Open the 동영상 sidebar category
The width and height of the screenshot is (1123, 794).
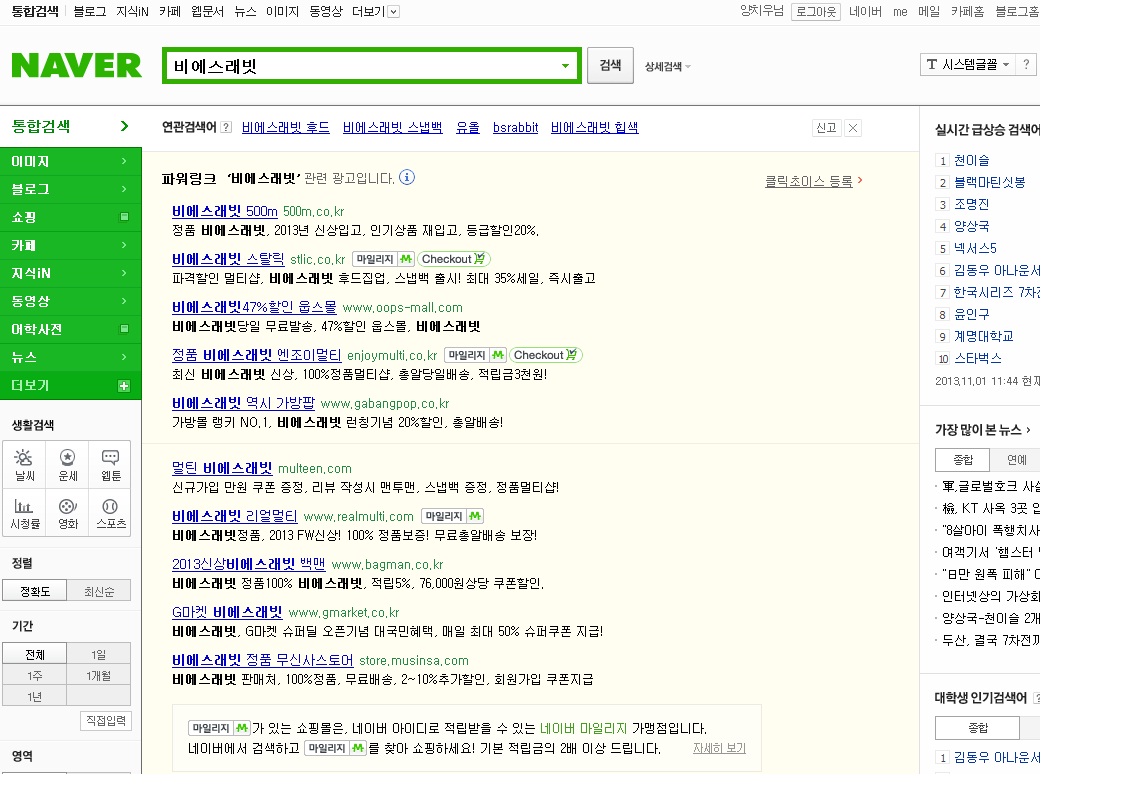71,301
